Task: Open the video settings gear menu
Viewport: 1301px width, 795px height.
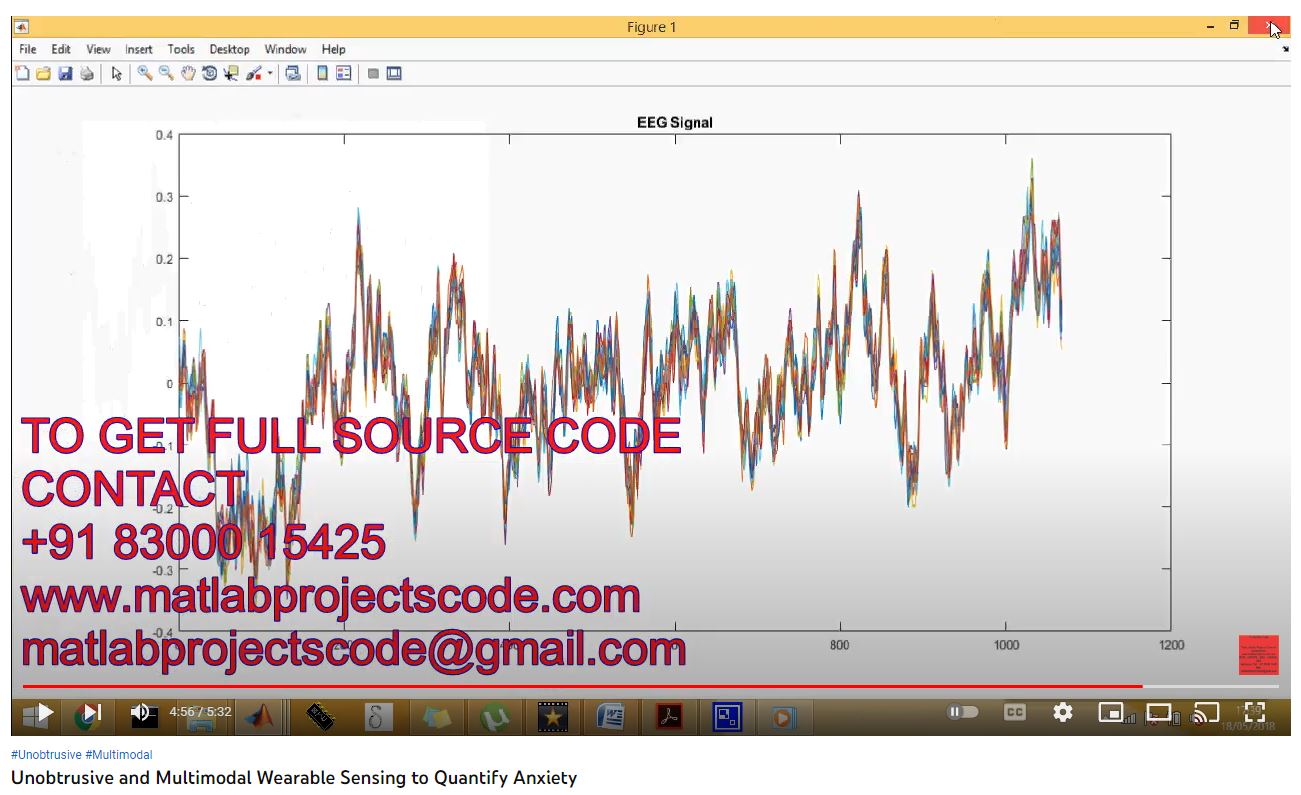Action: 1062,712
